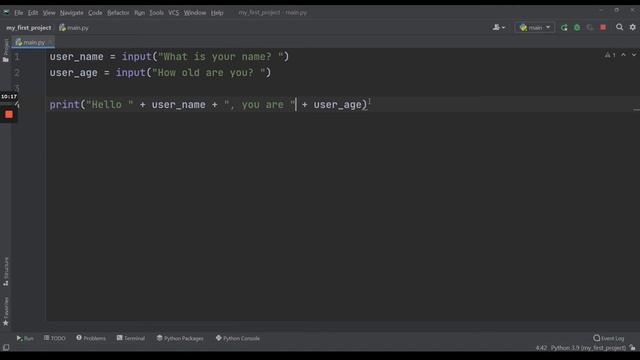Click the print keyword on line 4
640x360 pixels.
coord(64,105)
